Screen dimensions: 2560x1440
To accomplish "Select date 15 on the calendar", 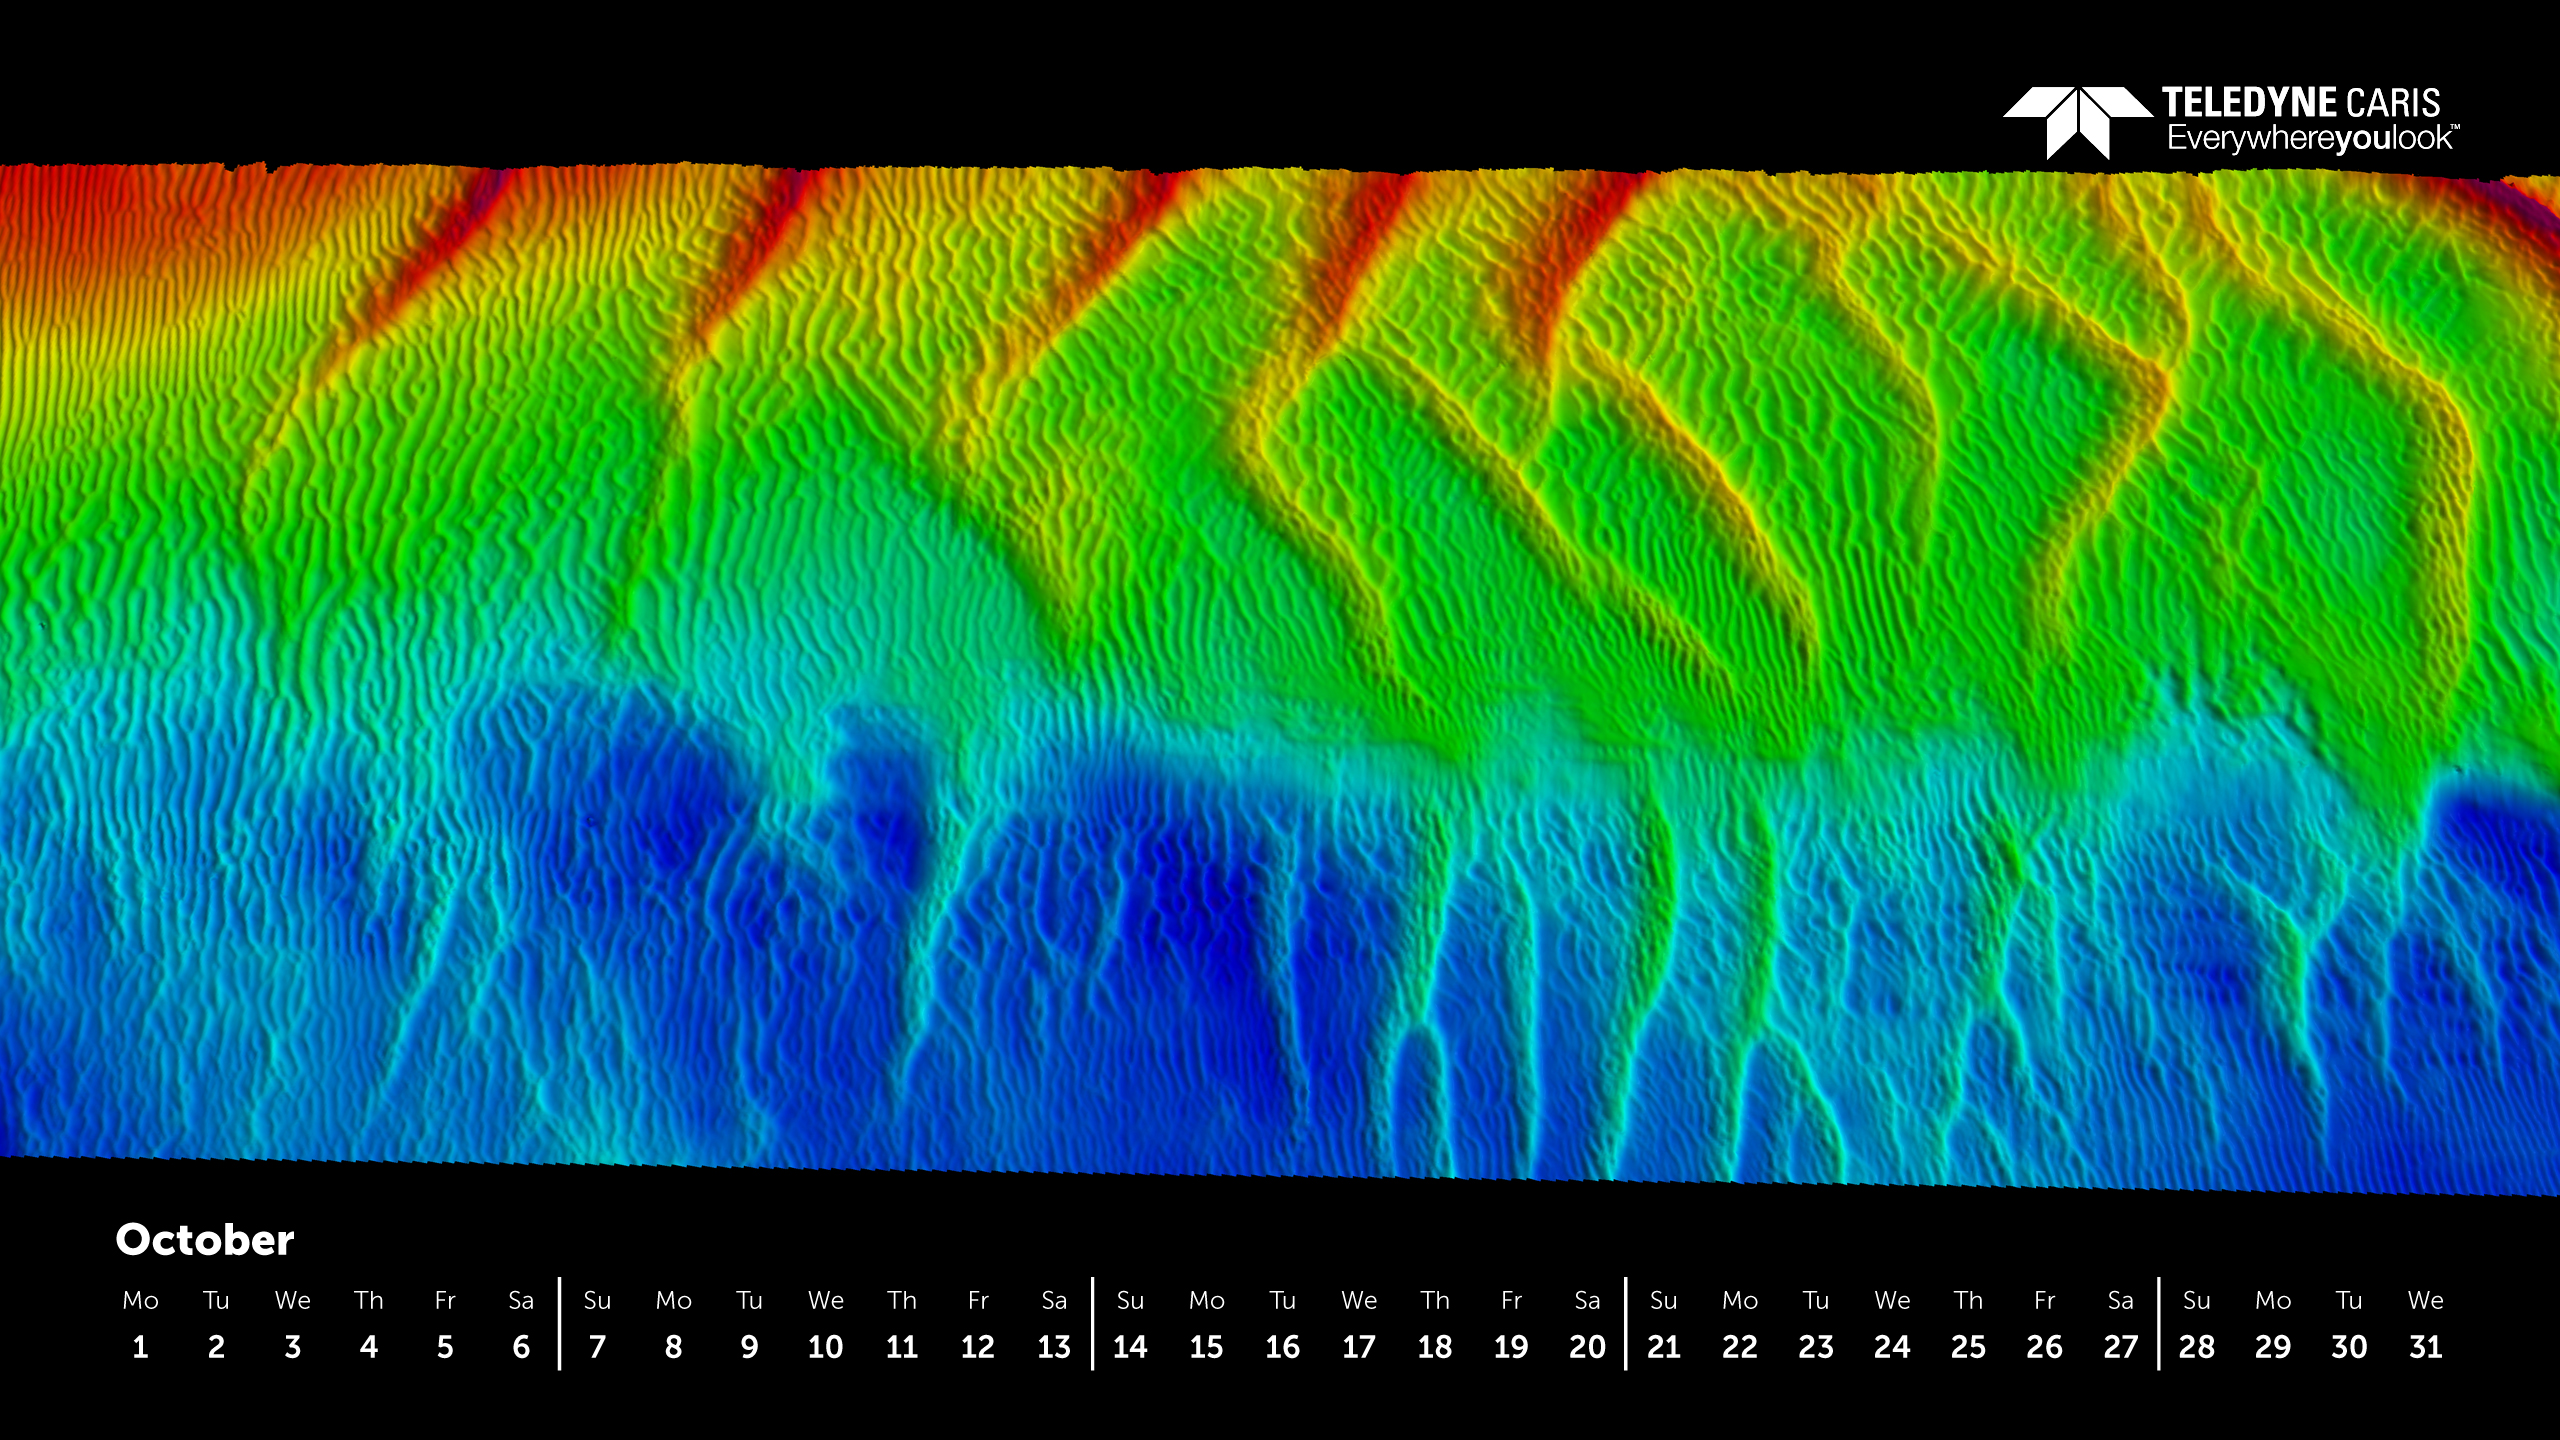I will point(1206,1347).
